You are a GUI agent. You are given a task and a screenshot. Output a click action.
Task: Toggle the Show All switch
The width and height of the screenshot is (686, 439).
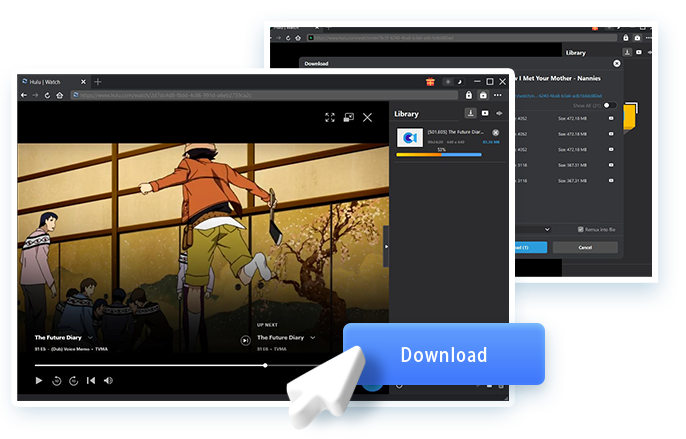pyautogui.click(x=609, y=105)
